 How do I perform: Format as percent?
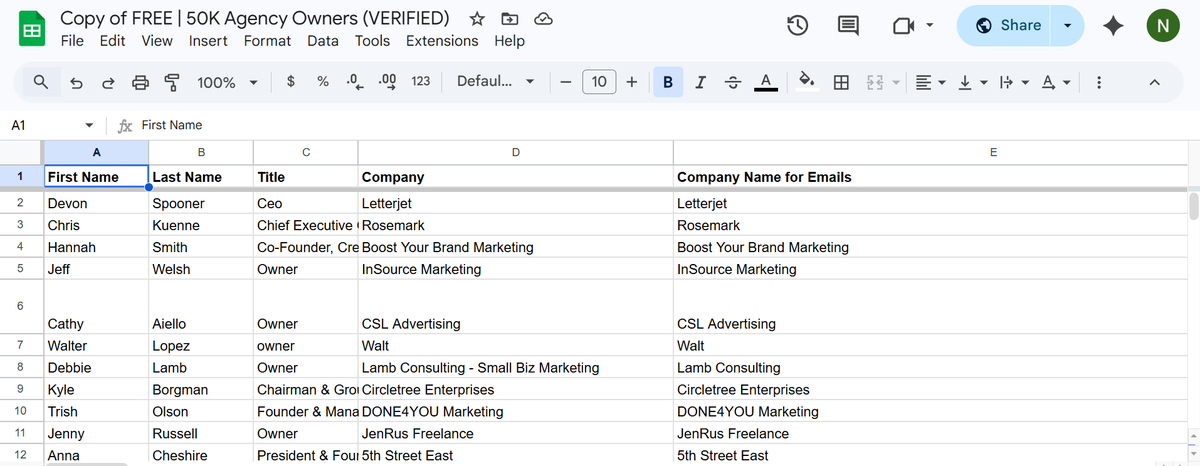click(x=323, y=82)
